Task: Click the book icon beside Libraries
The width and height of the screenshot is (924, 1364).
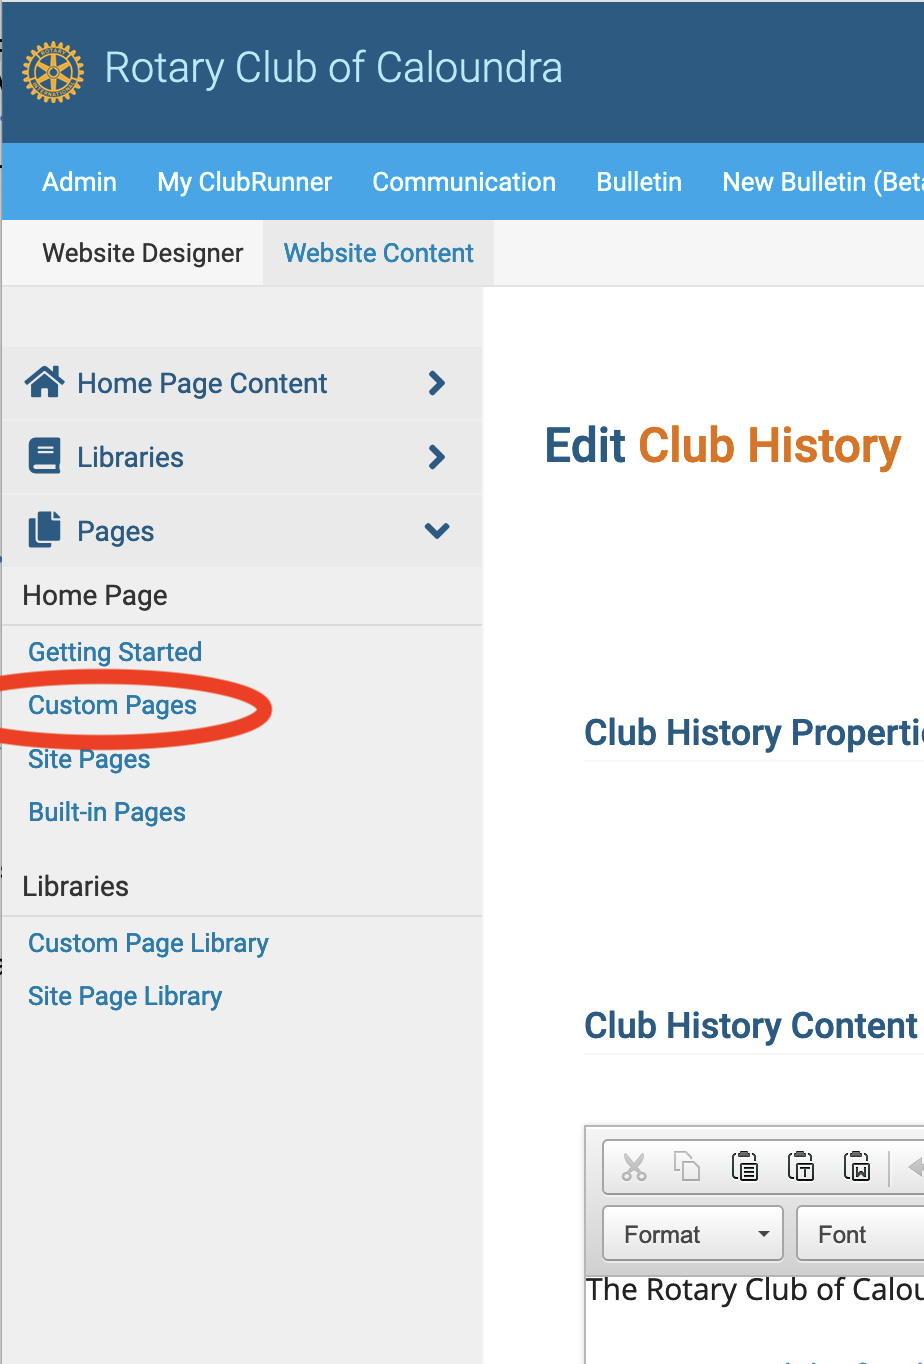Action: pos(45,457)
